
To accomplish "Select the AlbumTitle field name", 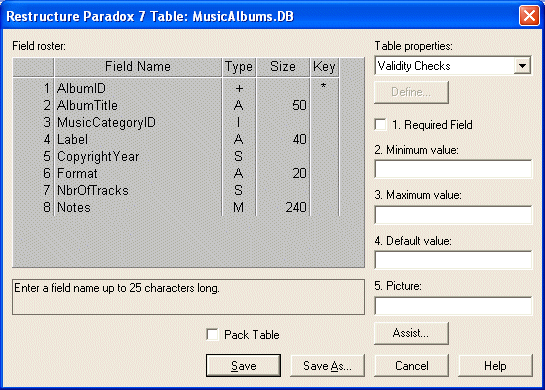I will [87, 105].
